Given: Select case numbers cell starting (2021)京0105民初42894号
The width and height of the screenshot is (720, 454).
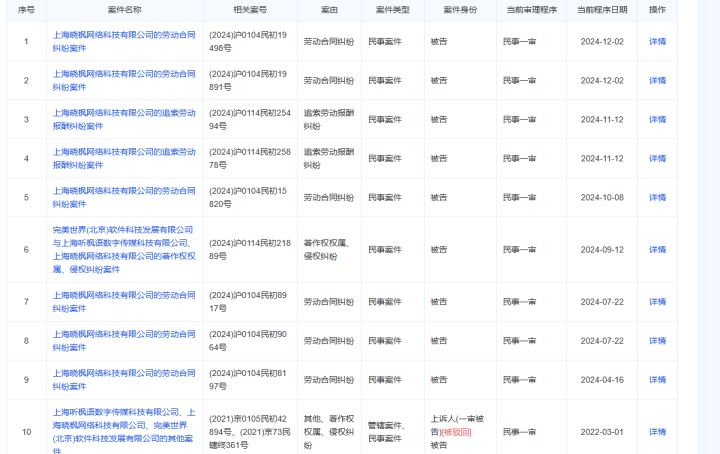Looking at the screenshot, I should [x=250, y=432].
